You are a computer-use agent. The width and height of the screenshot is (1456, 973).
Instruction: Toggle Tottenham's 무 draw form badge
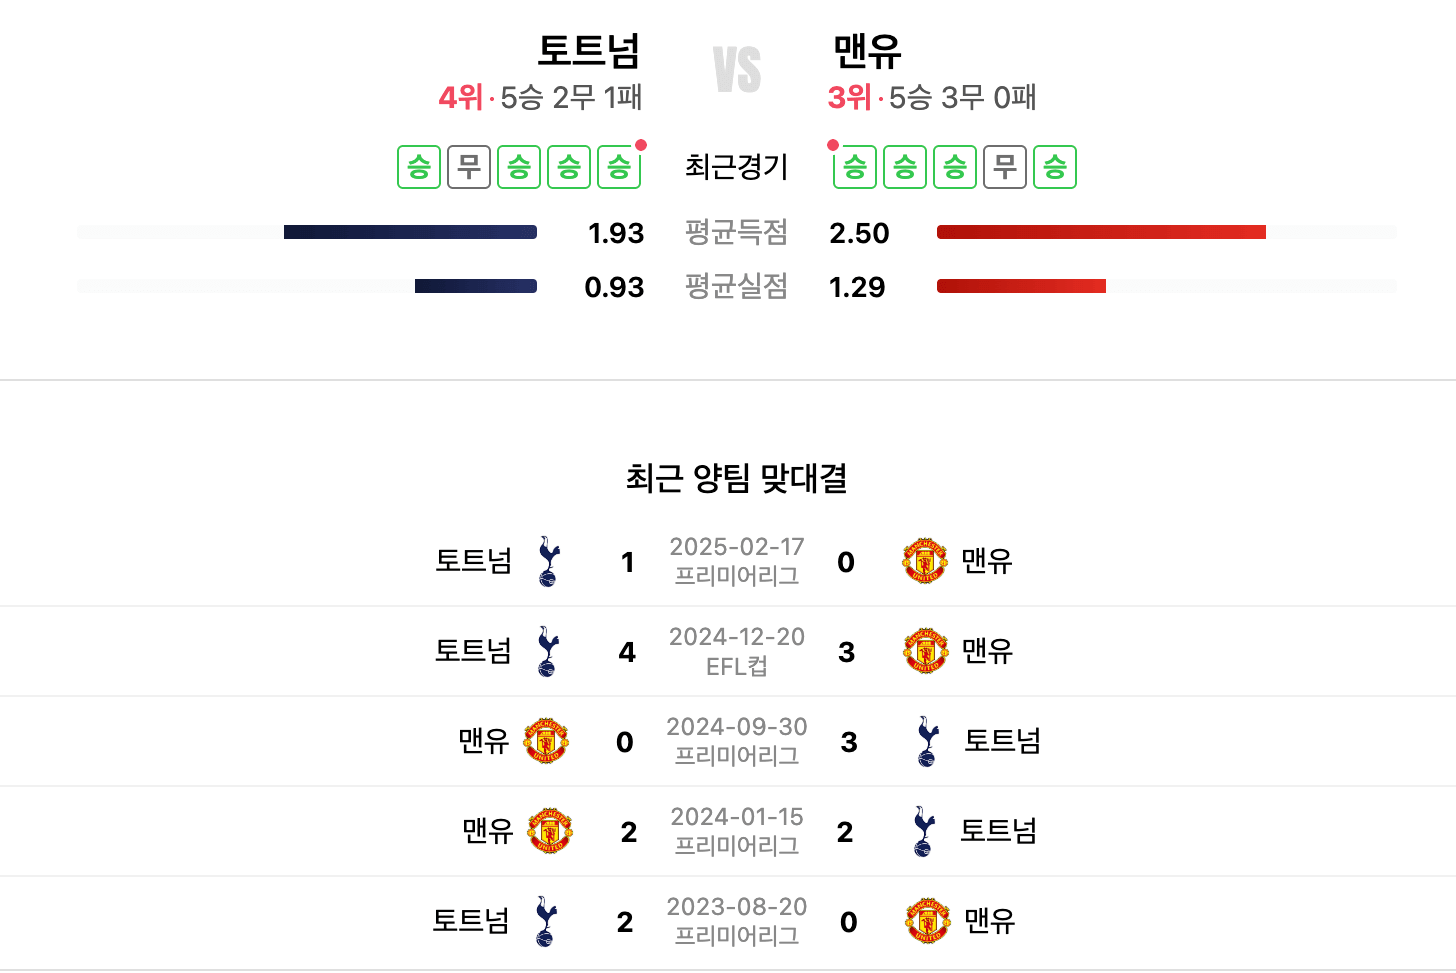pyautogui.click(x=469, y=167)
